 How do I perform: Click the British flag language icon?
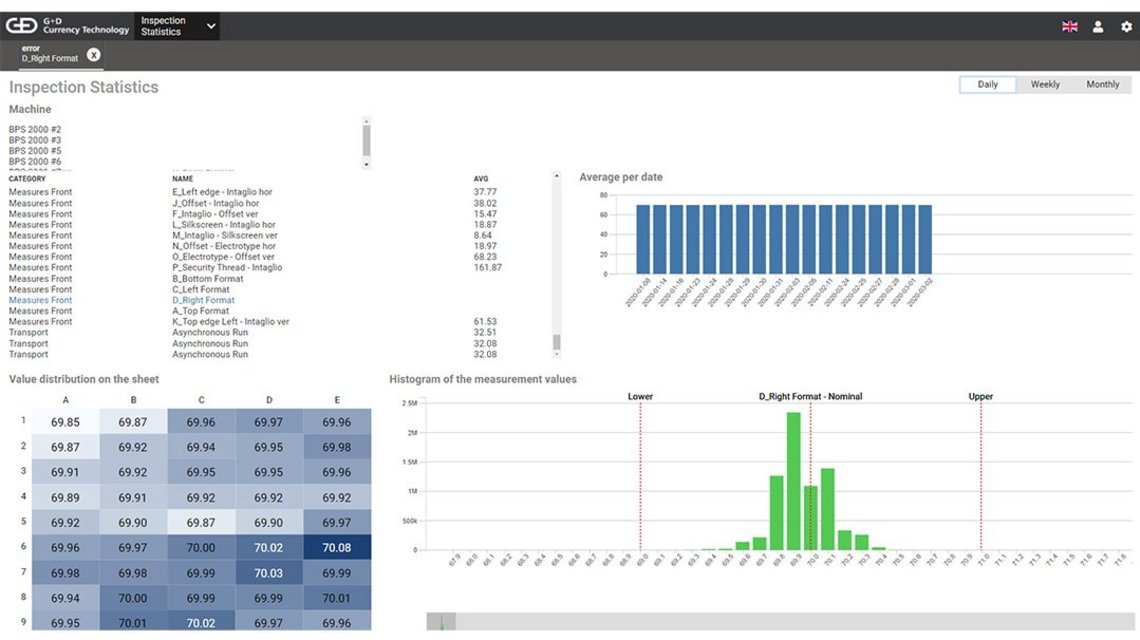(x=1069, y=27)
